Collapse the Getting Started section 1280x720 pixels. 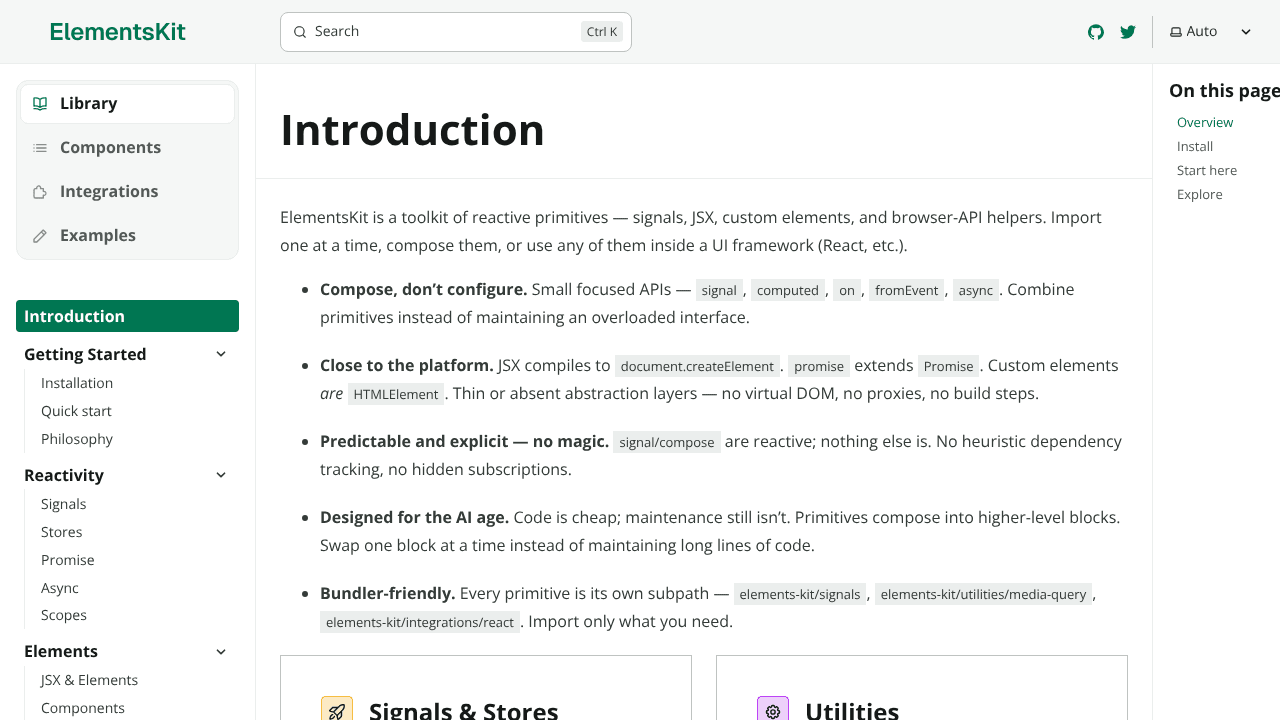click(x=221, y=354)
